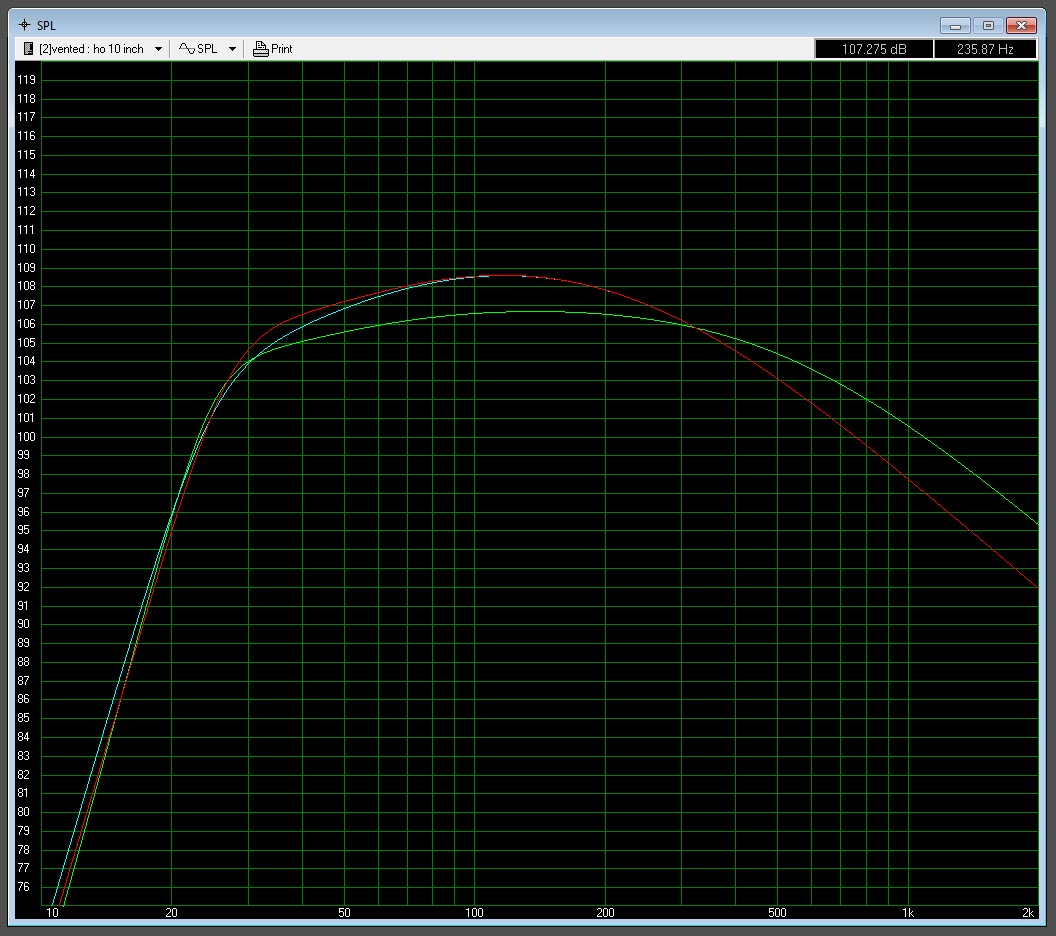The image size is (1056, 936).
Task: Expand the SPL graph type dropdown arrow
Action: click(232, 49)
